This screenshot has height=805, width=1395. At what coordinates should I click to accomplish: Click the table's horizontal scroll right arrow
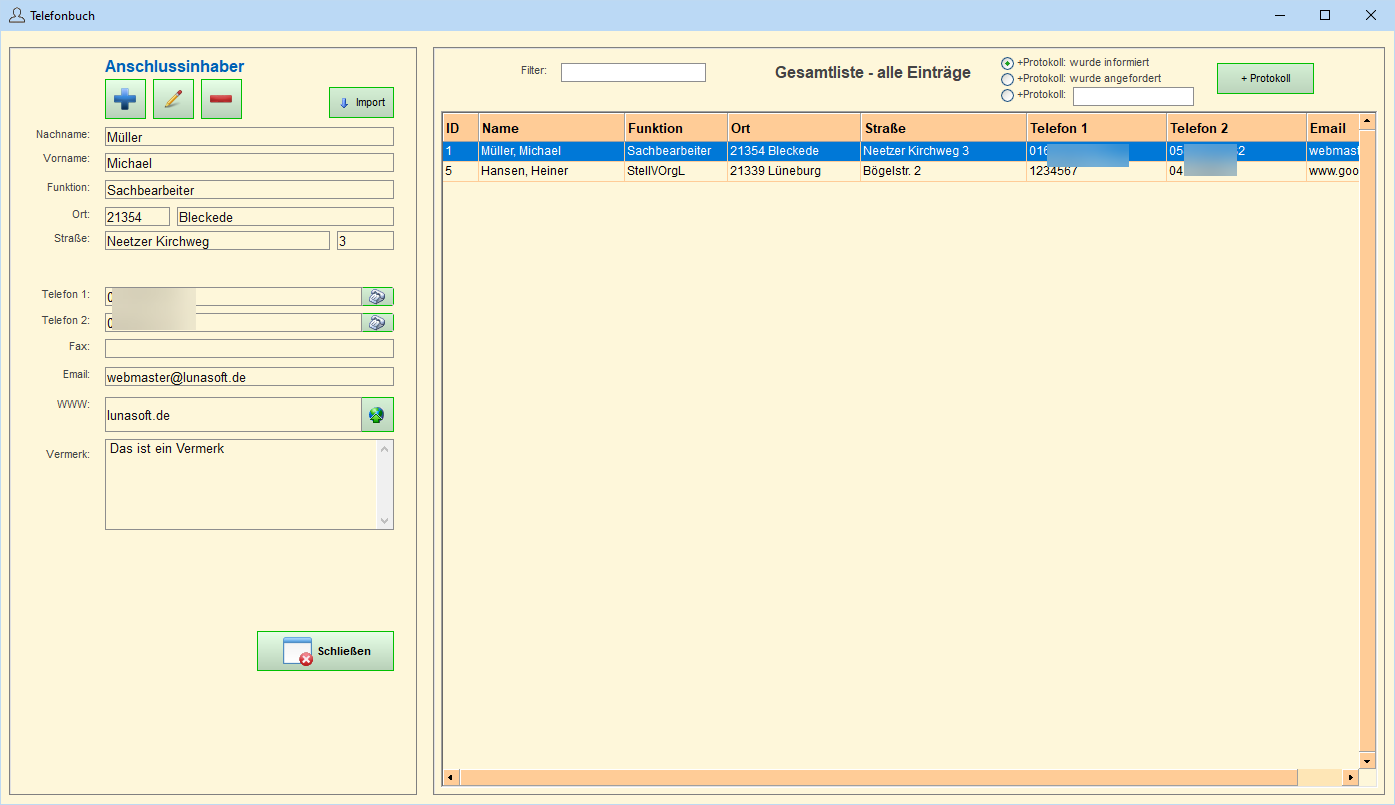point(1351,778)
